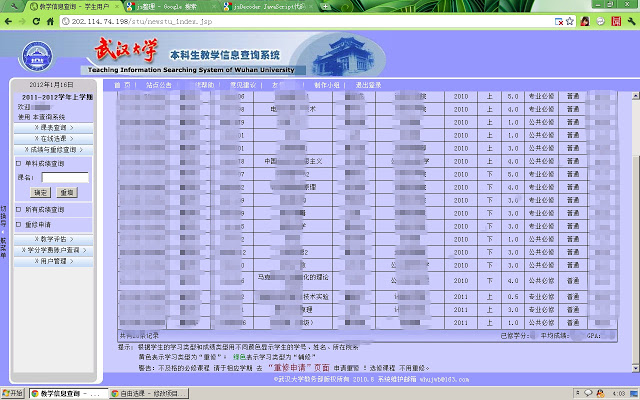The height and width of the screenshot is (400, 640).
Task: Open 站点公告 in the top navigation
Action: (160, 86)
